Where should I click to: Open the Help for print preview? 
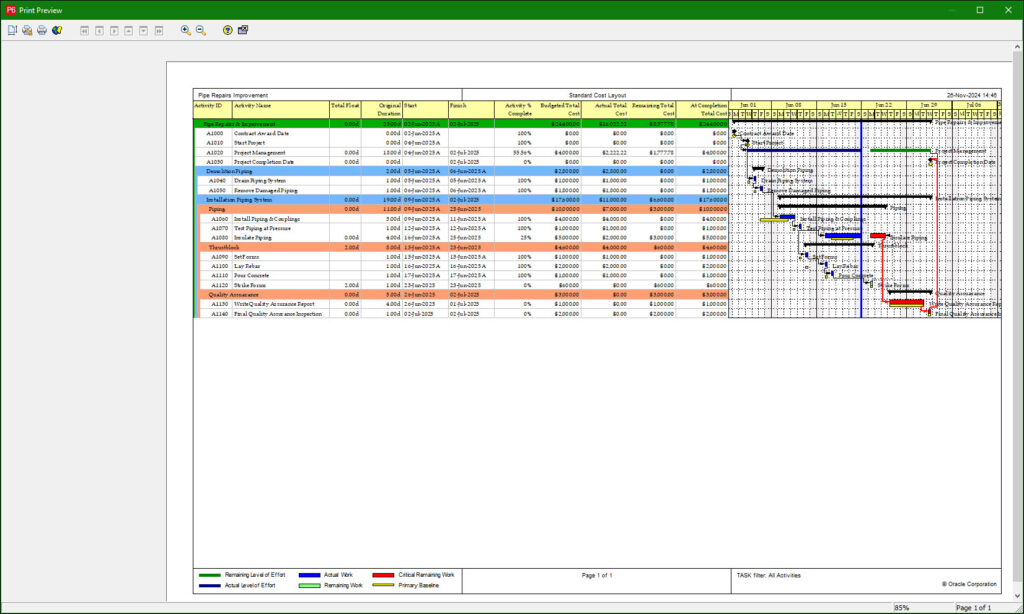pyautogui.click(x=227, y=30)
